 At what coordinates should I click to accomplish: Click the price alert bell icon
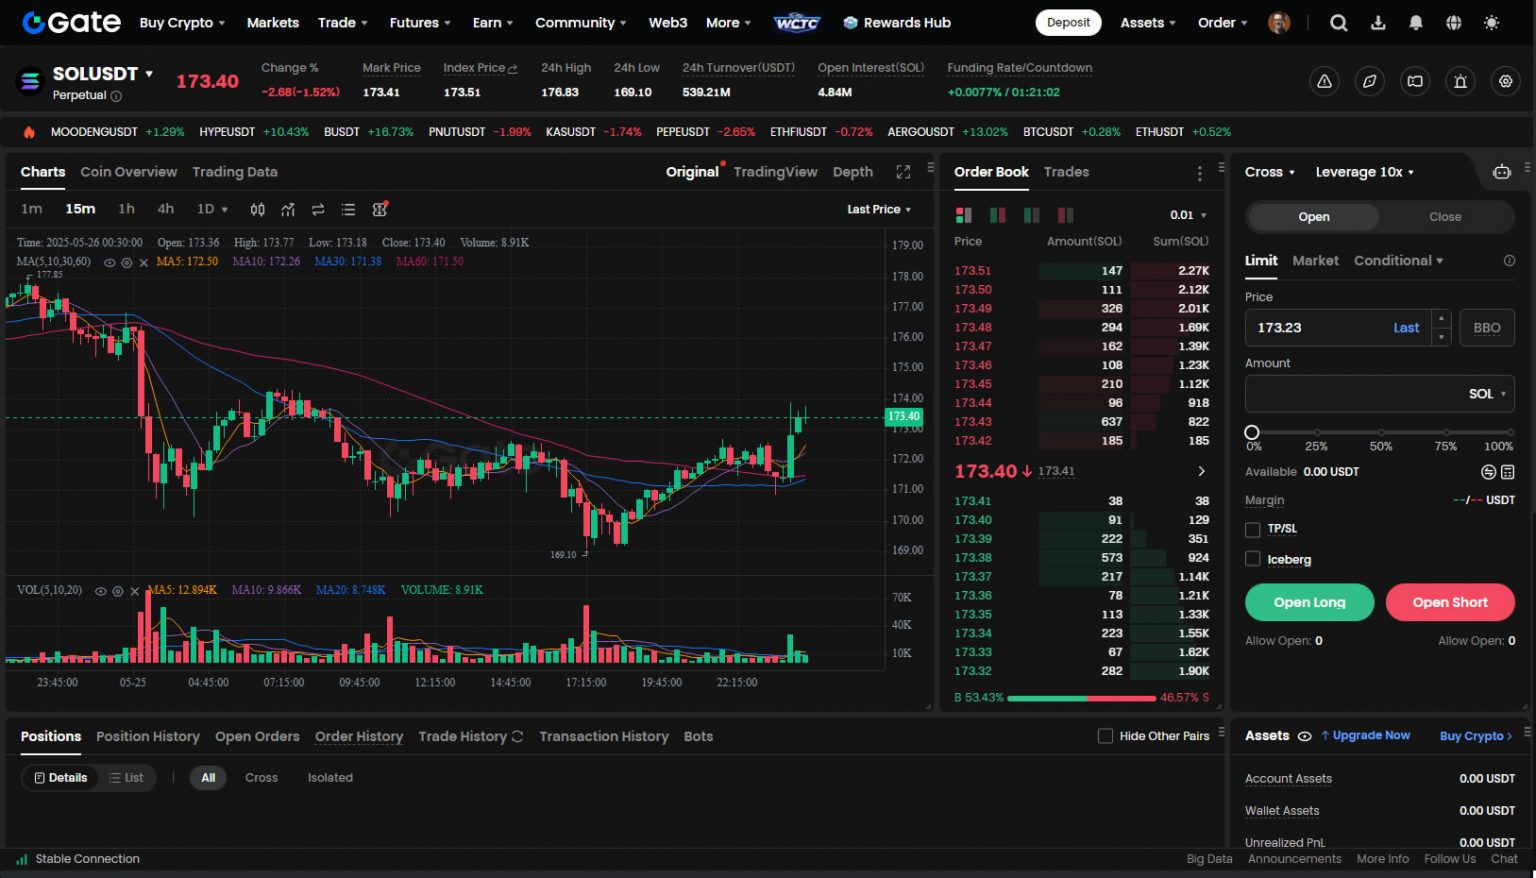click(1460, 82)
